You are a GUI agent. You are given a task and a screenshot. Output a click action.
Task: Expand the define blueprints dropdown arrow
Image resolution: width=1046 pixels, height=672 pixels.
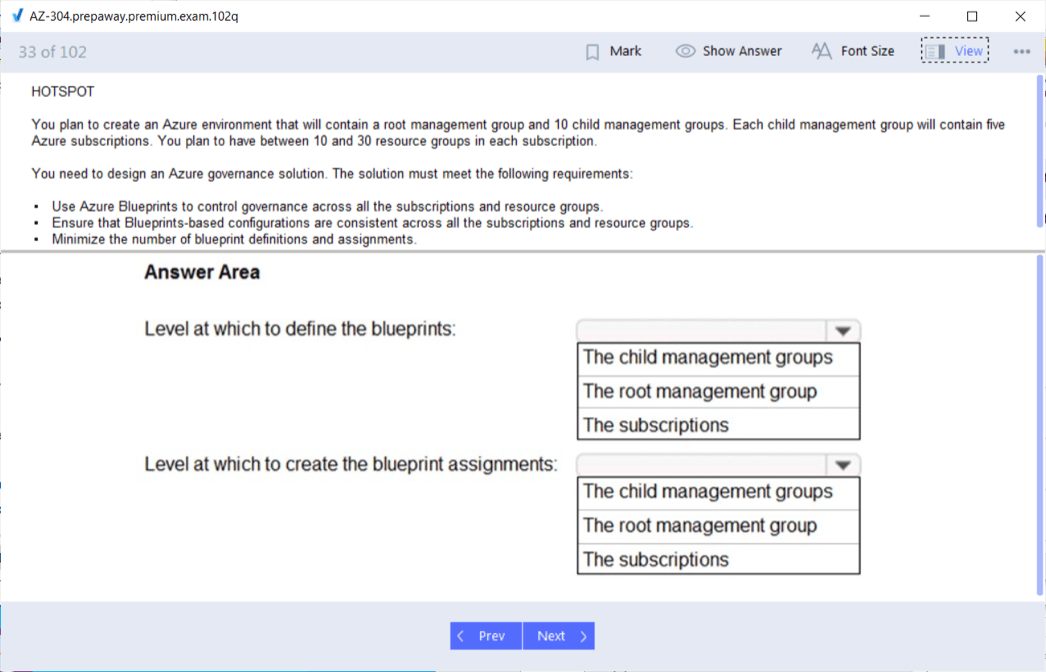(x=843, y=331)
